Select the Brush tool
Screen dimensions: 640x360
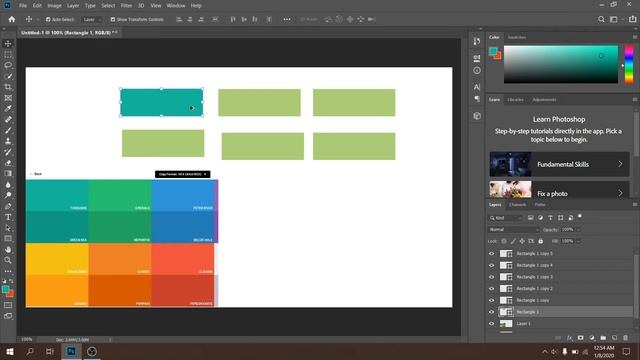tap(8, 130)
